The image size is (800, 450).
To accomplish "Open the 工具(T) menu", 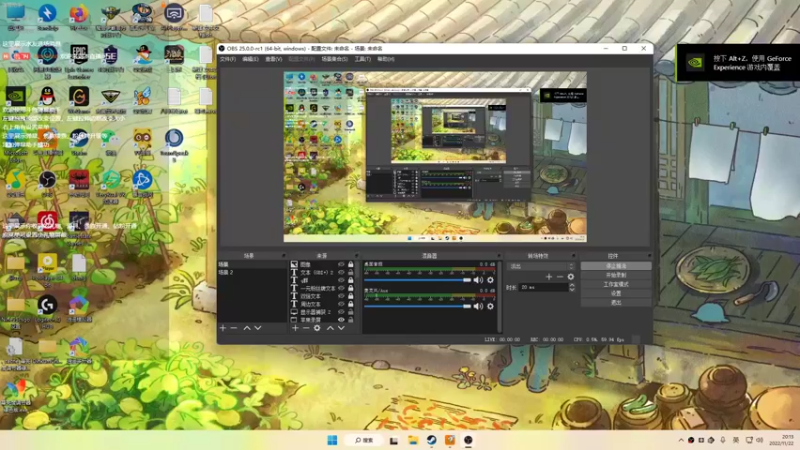I will [x=362, y=59].
